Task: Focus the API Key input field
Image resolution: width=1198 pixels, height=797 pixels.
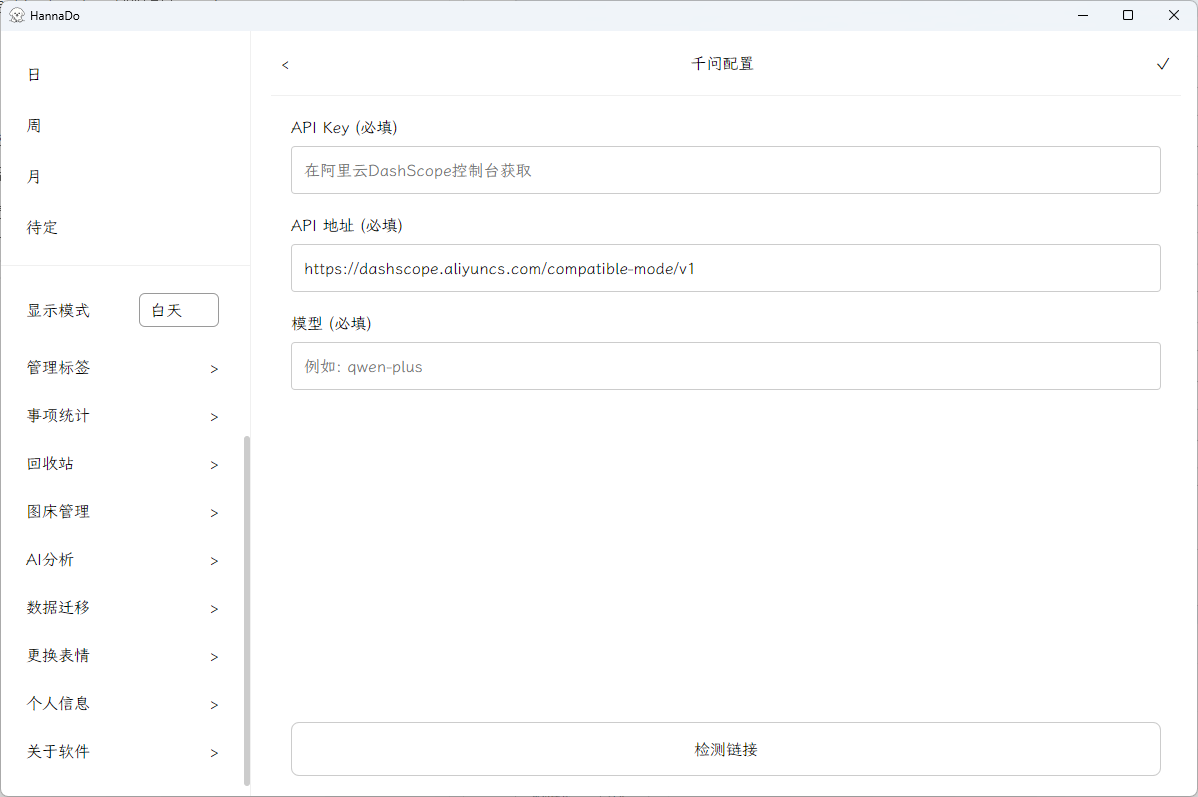Action: tap(725, 170)
